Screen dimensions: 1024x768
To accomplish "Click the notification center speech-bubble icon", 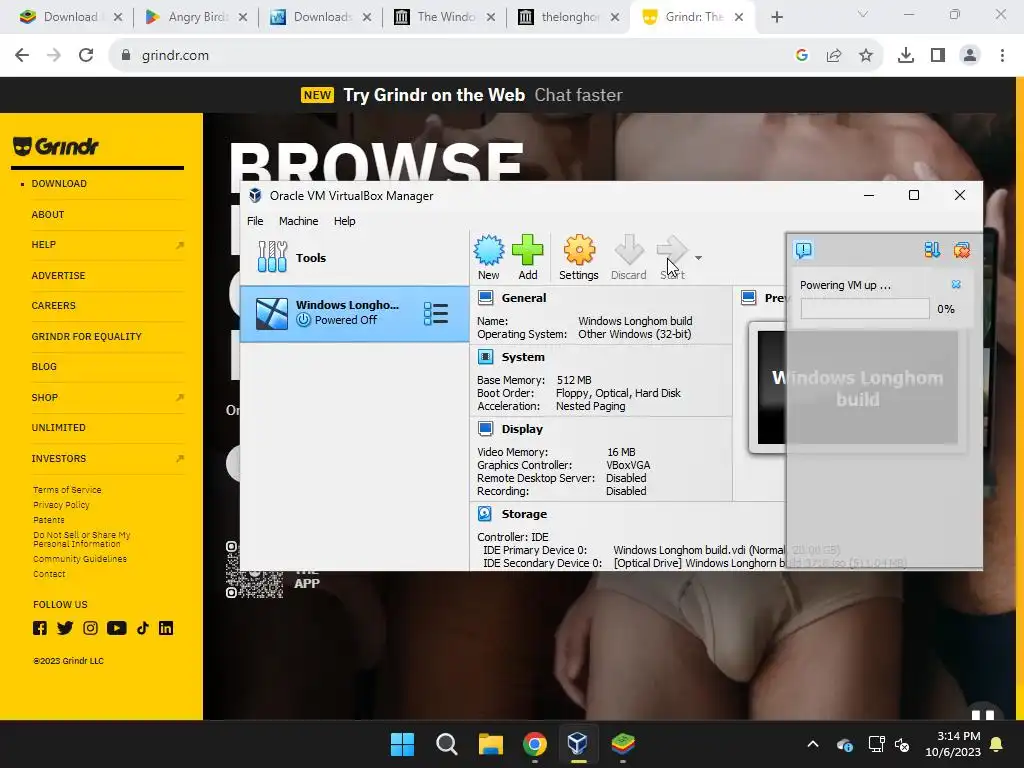I will (x=803, y=249).
